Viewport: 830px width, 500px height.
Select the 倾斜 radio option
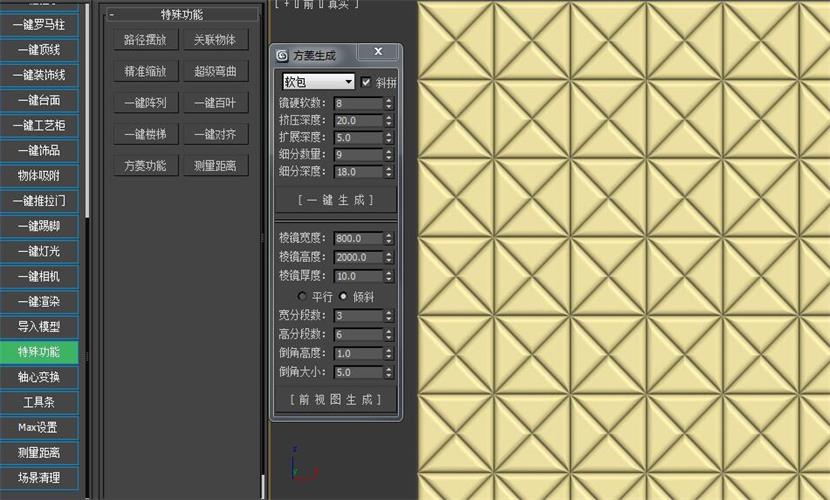343,296
